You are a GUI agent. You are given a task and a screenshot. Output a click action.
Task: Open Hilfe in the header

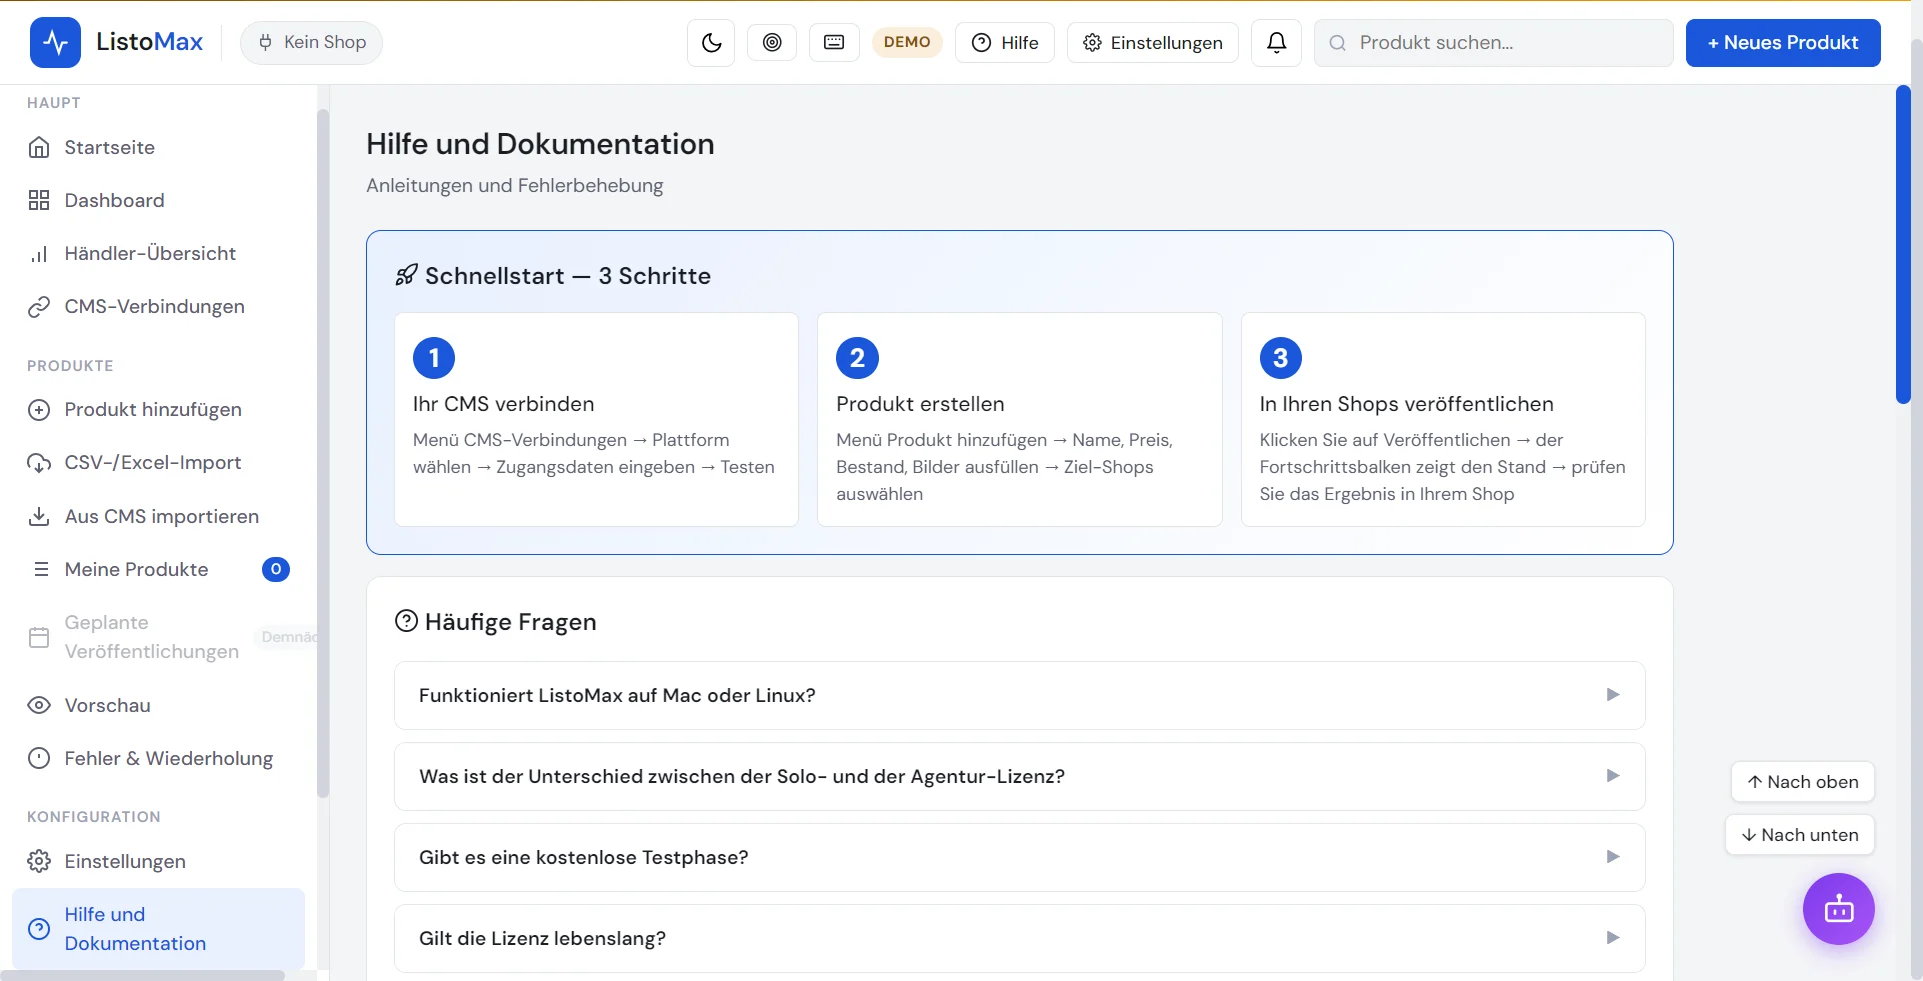coord(1004,42)
